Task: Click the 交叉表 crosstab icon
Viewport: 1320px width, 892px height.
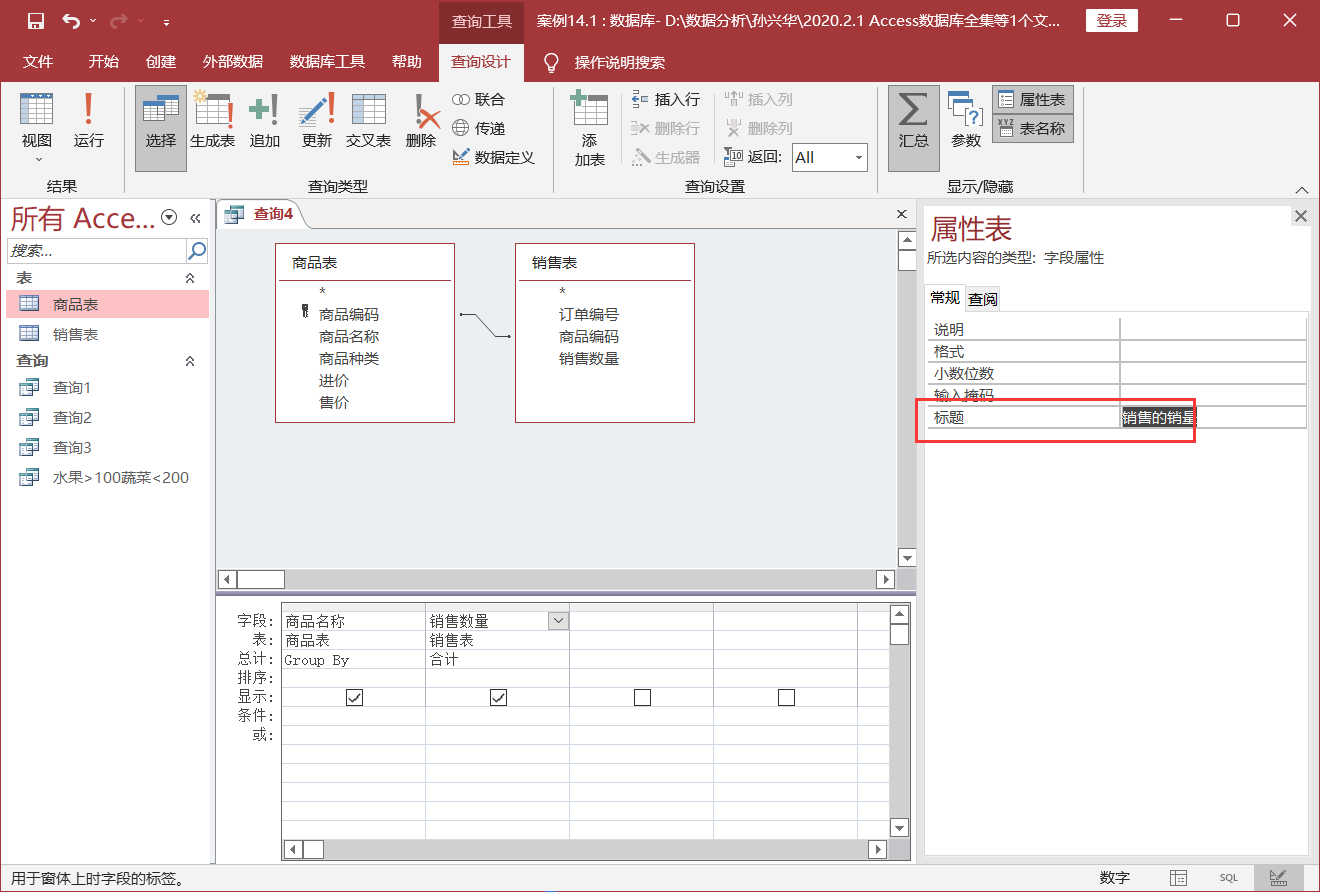Action: 368,120
